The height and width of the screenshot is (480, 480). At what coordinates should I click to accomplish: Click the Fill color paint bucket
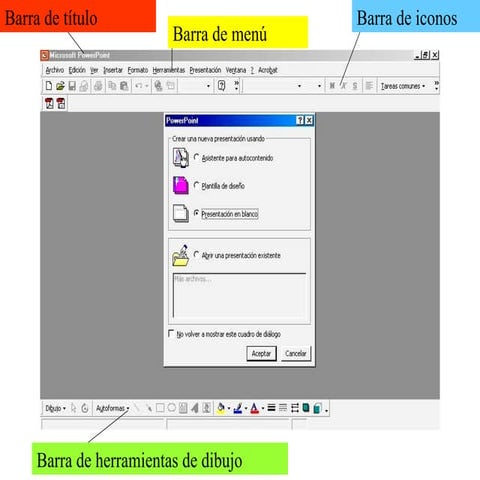(x=221, y=408)
